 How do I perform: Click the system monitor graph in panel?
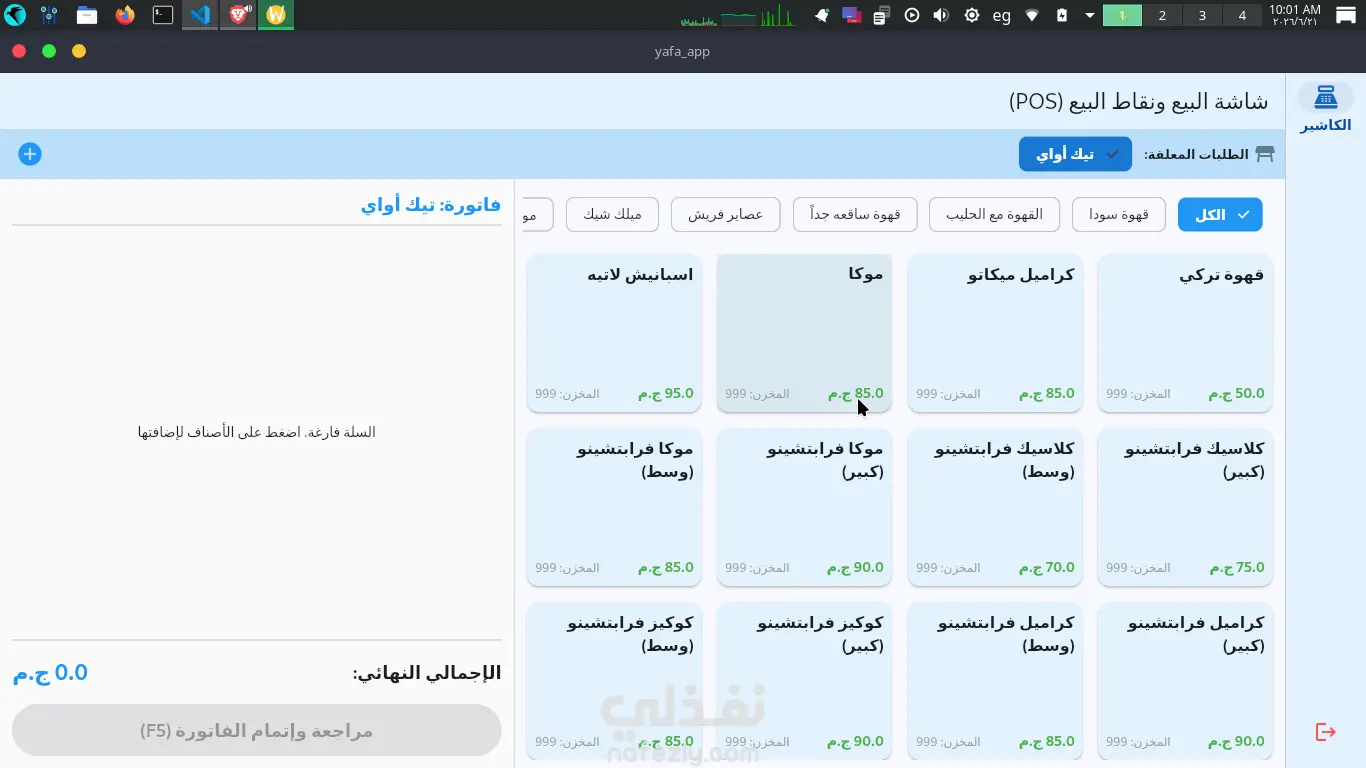(x=738, y=15)
